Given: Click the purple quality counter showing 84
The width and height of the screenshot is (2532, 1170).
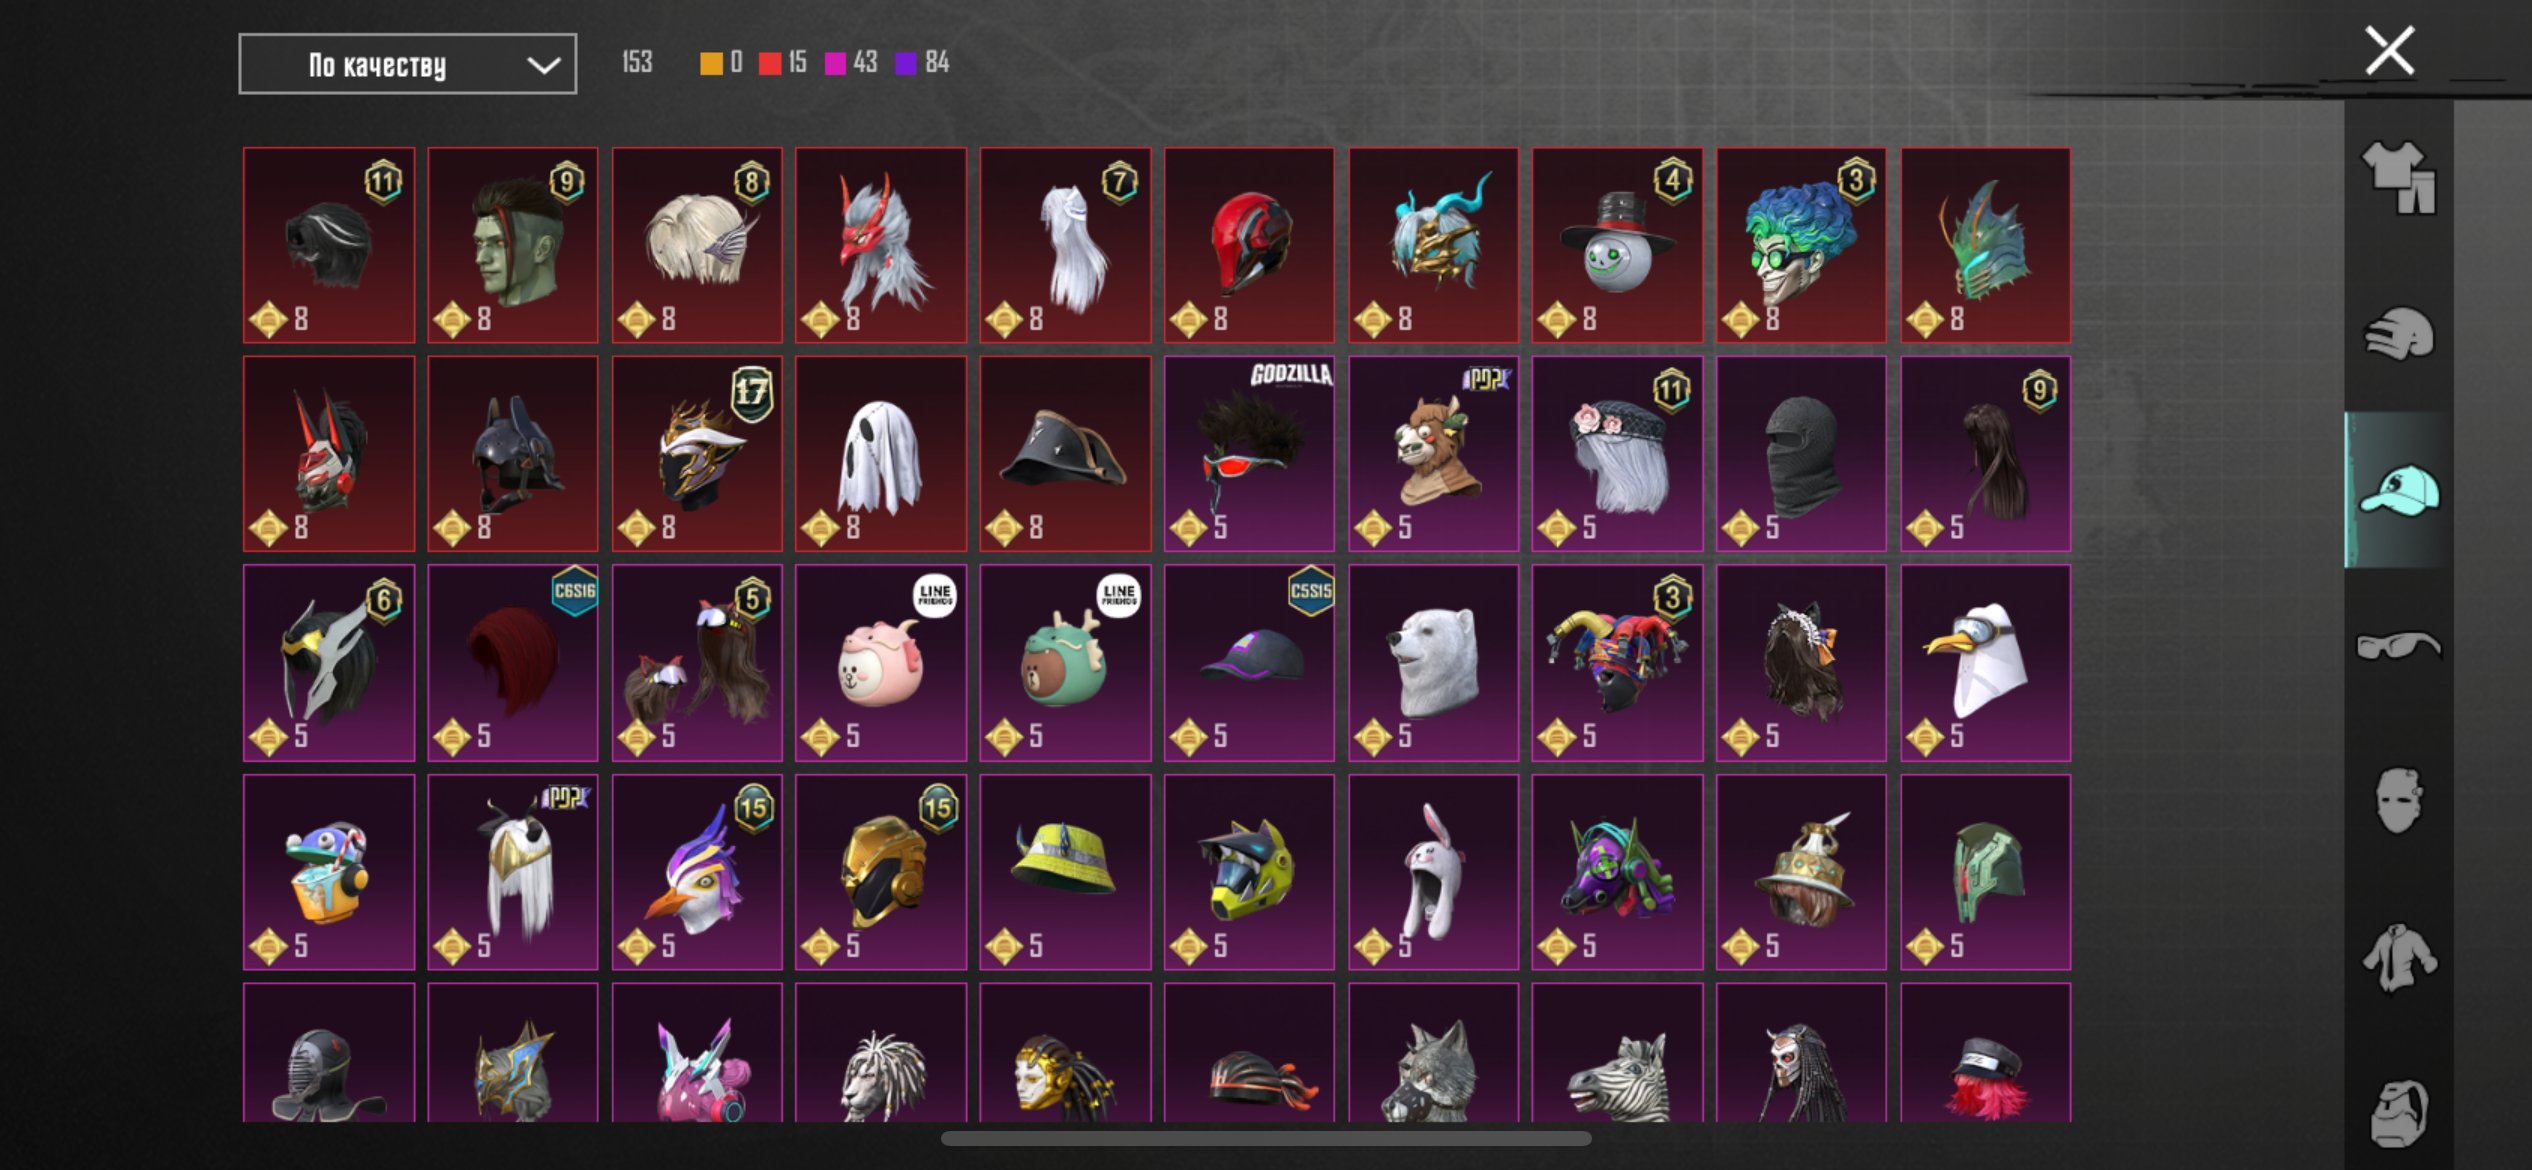Looking at the screenshot, I should (x=922, y=63).
